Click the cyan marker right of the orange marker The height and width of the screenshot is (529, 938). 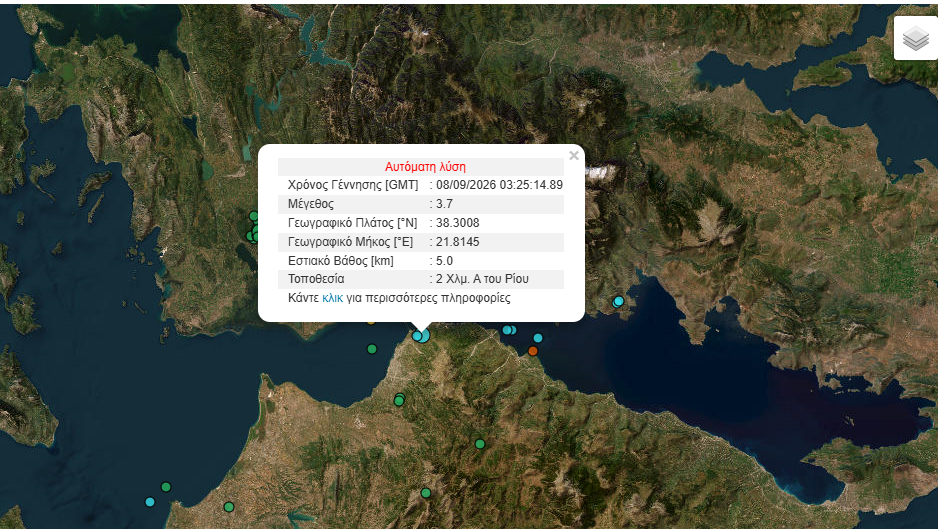pyautogui.click(x=538, y=338)
